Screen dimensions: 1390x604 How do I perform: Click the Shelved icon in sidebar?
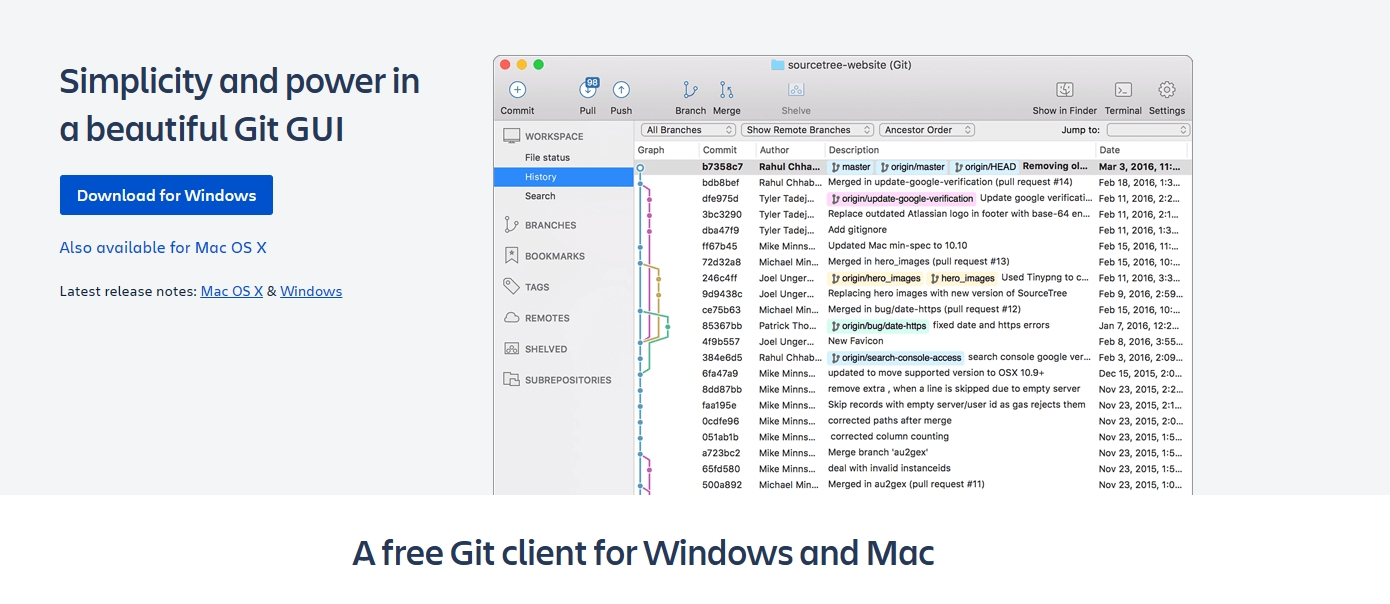[511, 349]
